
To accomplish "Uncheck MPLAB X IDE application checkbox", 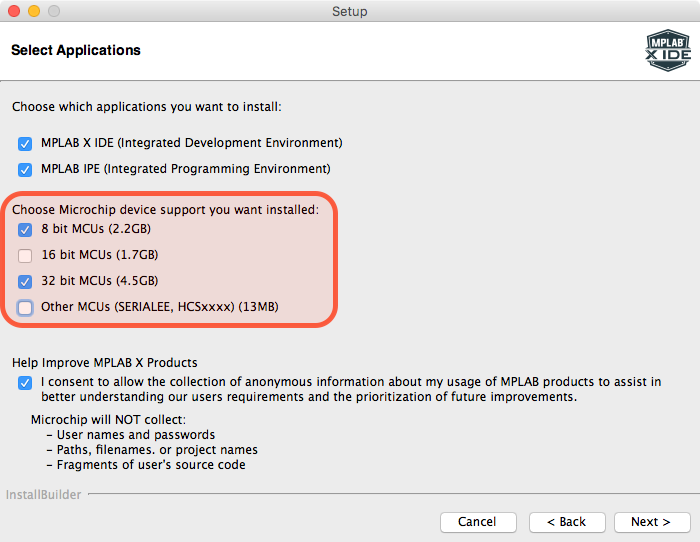I will tap(25, 143).
